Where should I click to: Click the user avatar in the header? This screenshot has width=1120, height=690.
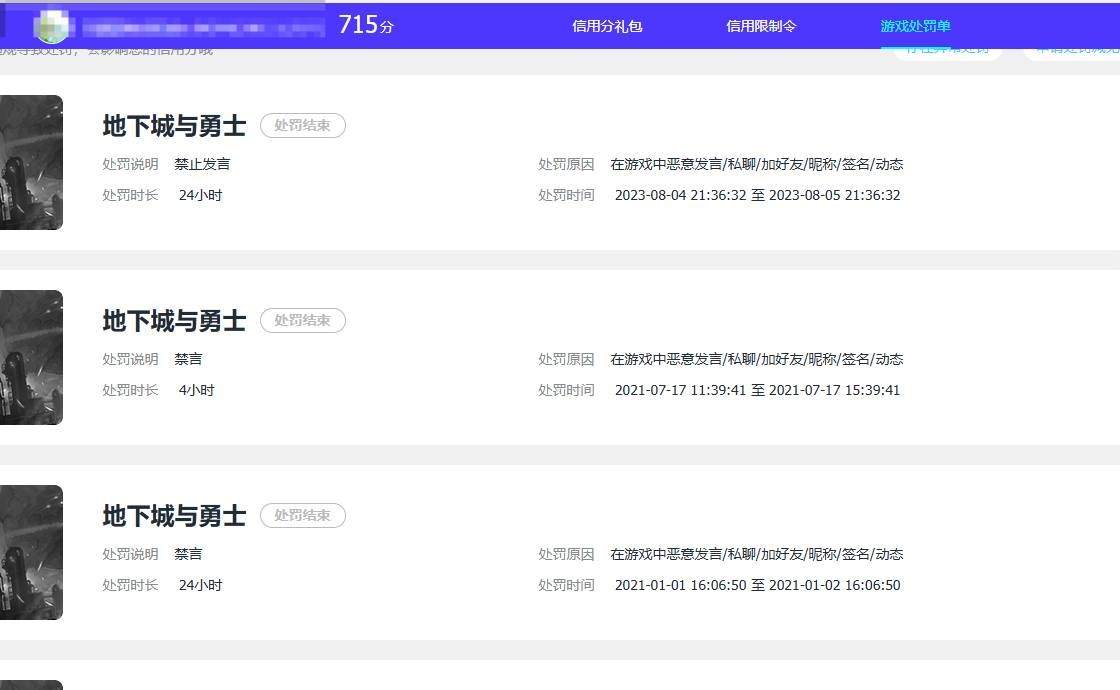53,26
